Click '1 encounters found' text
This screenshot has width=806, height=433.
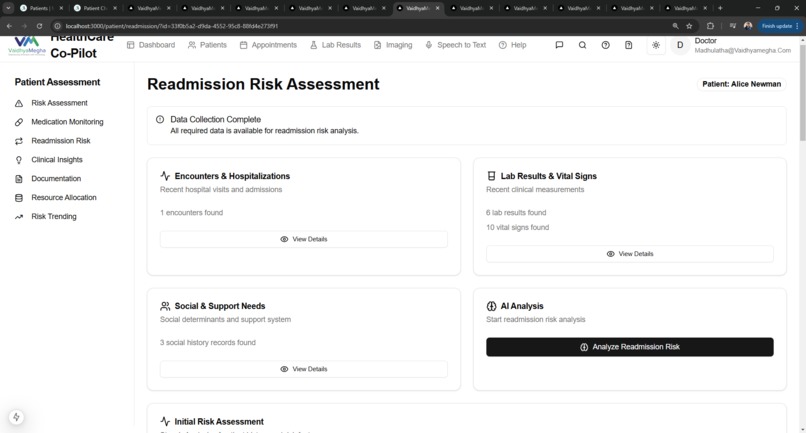[x=191, y=212]
